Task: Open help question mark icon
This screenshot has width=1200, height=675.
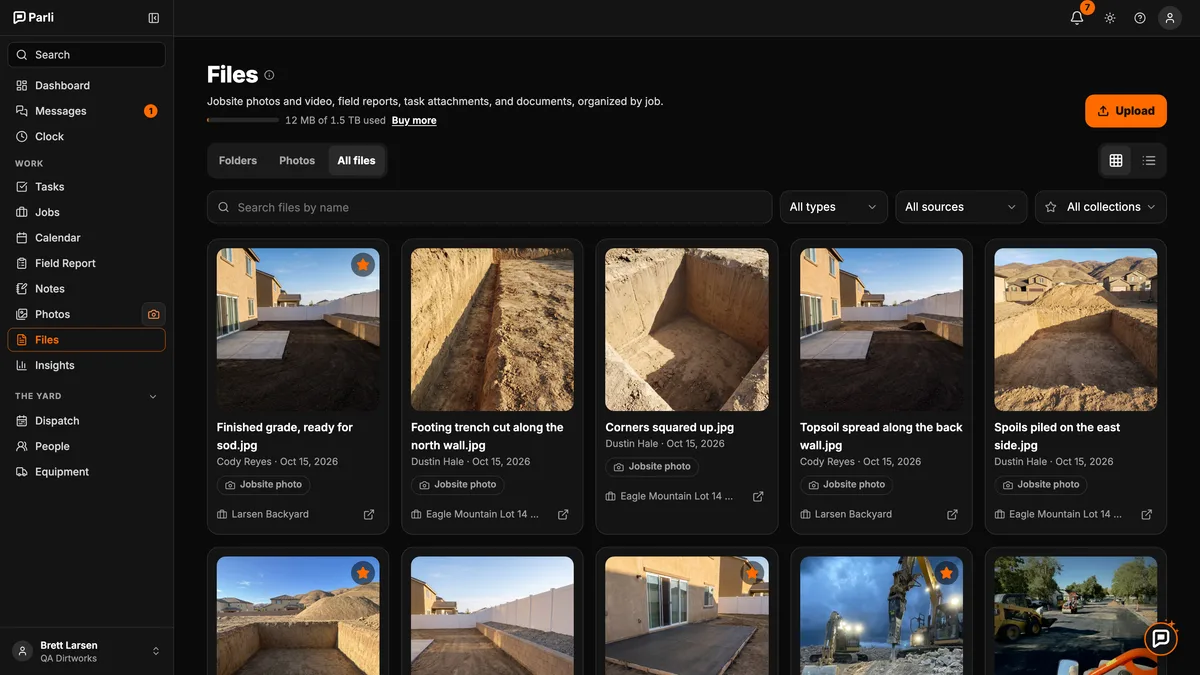Action: coord(1140,18)
